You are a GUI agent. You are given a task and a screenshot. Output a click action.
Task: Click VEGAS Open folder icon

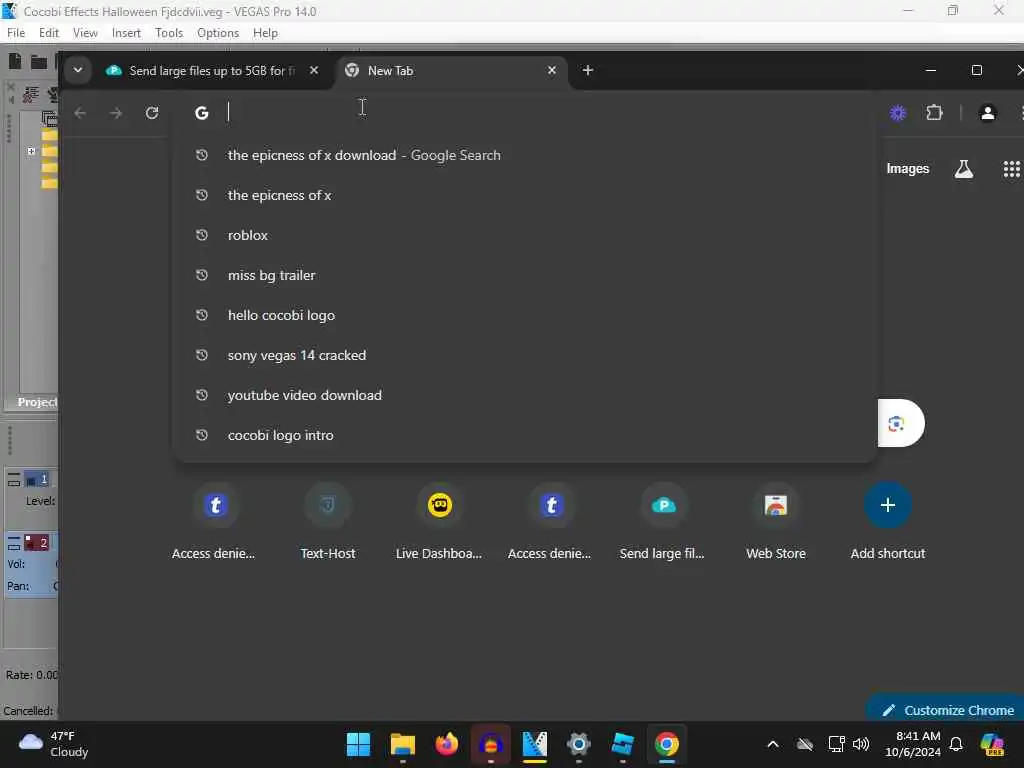point(39,62)
